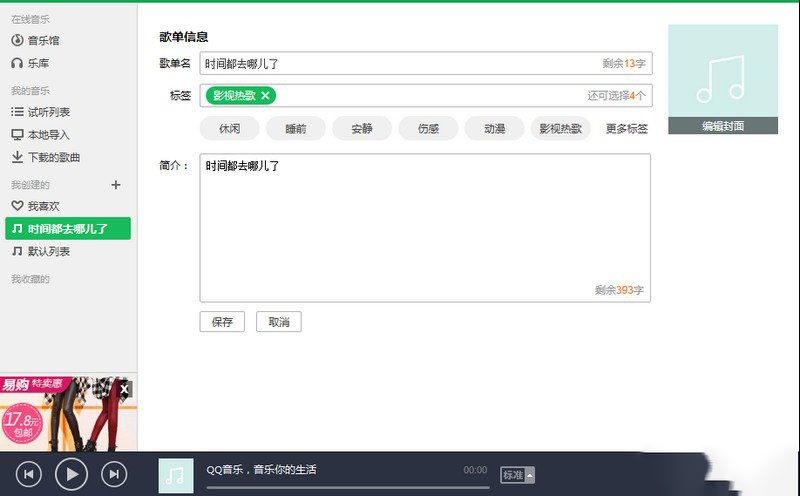Click plus icon to create new playlist

(x=116, y=185)
